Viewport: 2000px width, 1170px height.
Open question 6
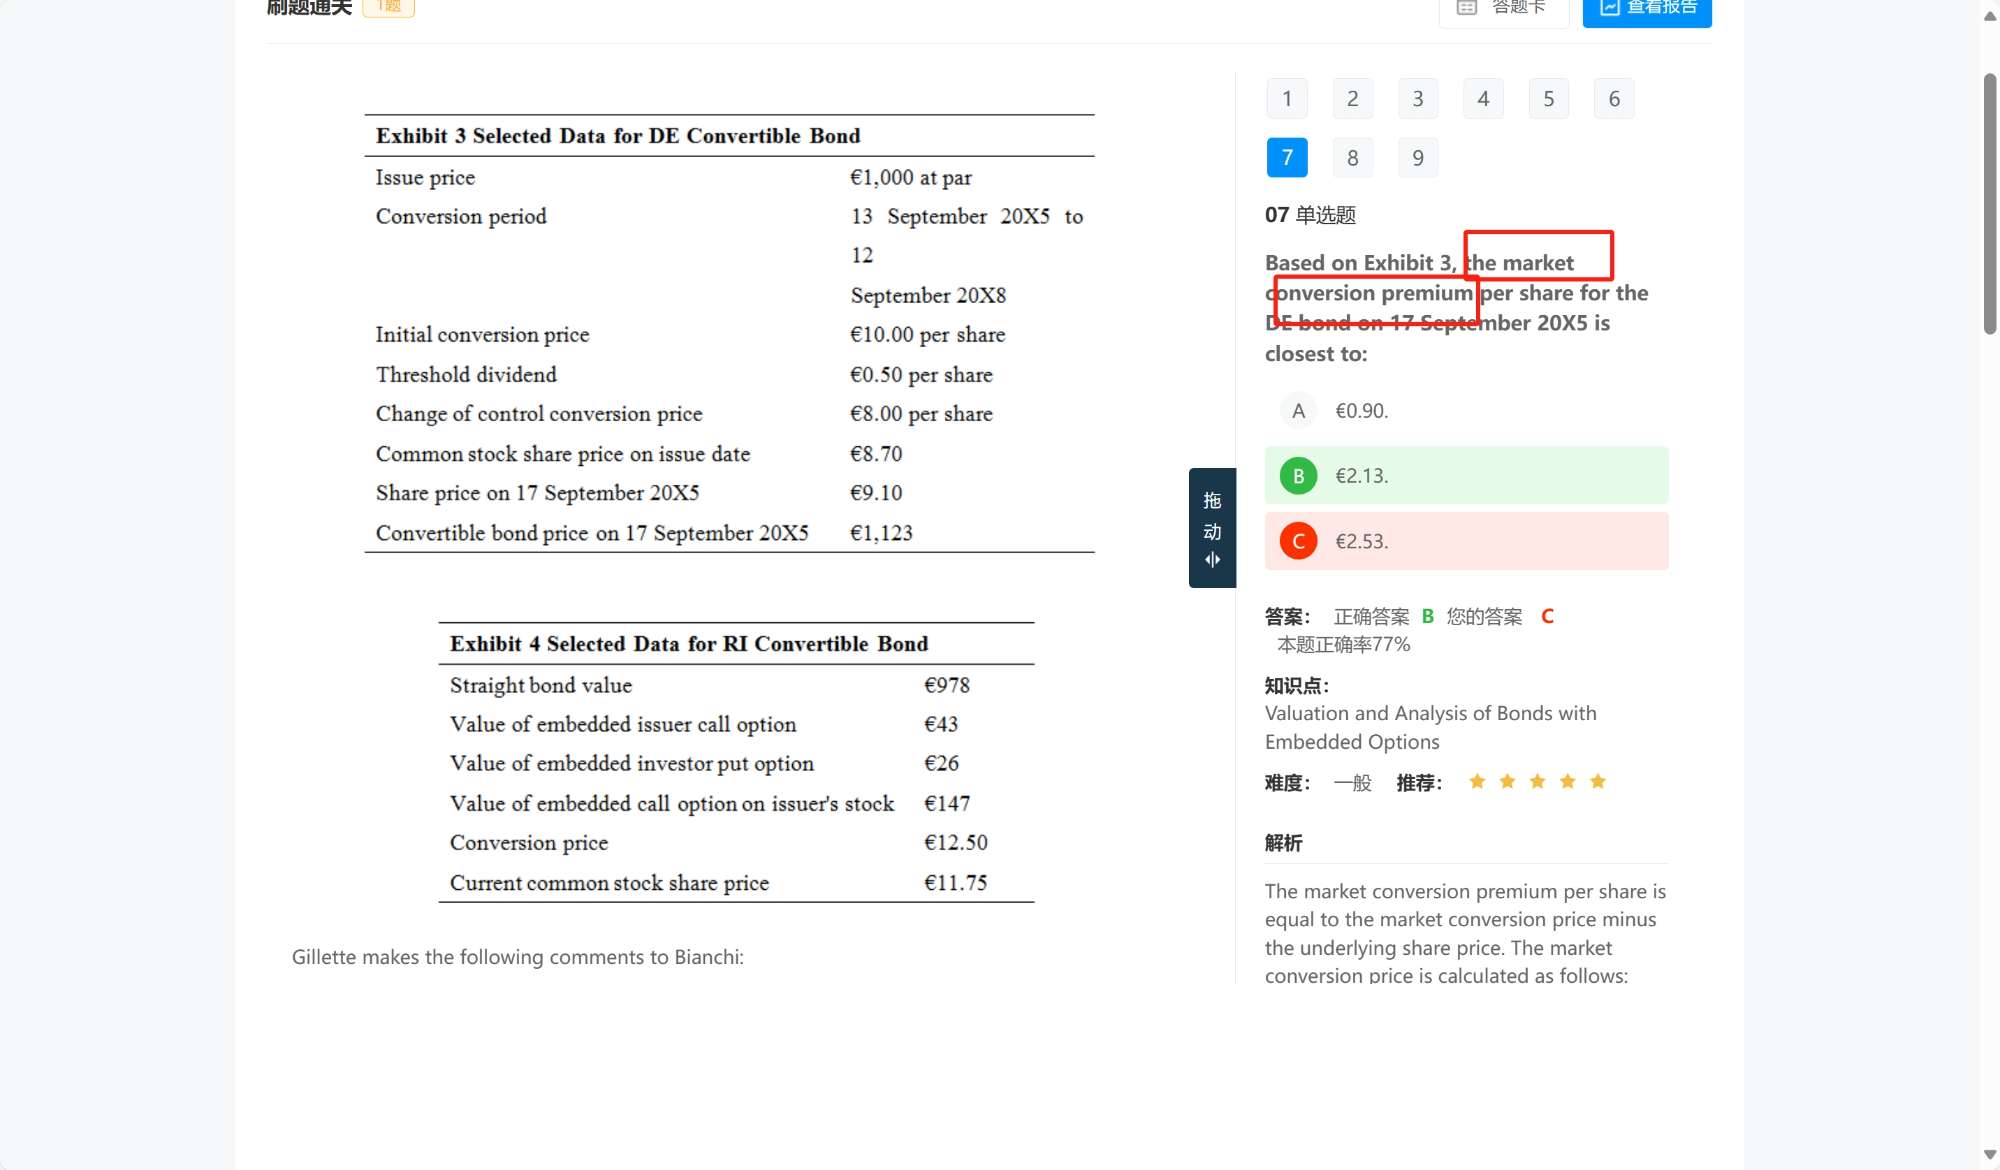(1613, 99)
